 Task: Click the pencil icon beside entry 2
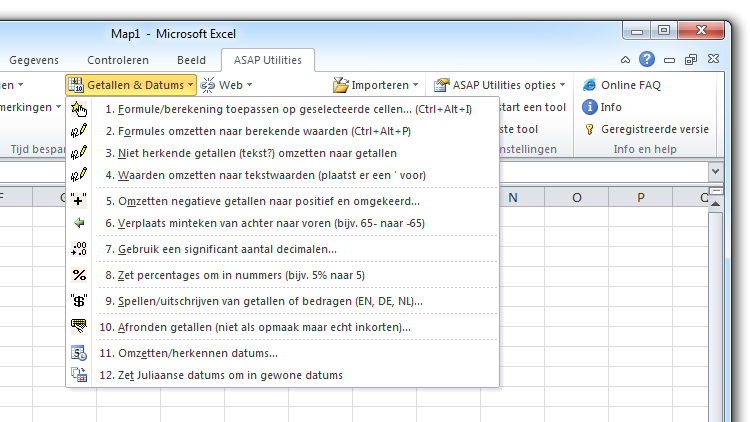(79, 131)
